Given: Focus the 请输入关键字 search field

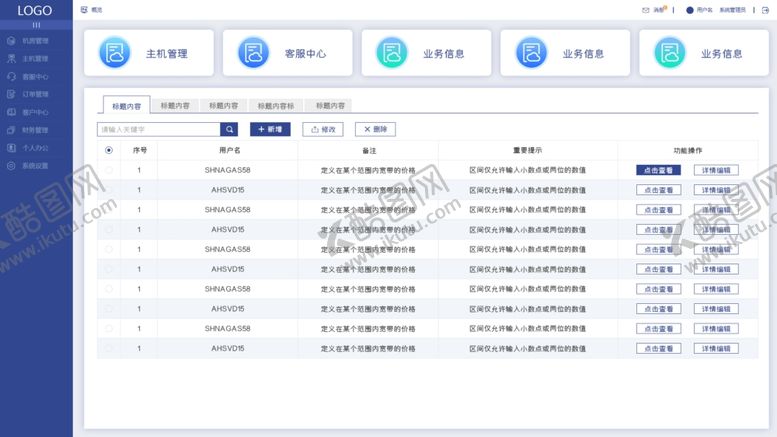Looking at the screenshot, I should click(x=159, y=129).
